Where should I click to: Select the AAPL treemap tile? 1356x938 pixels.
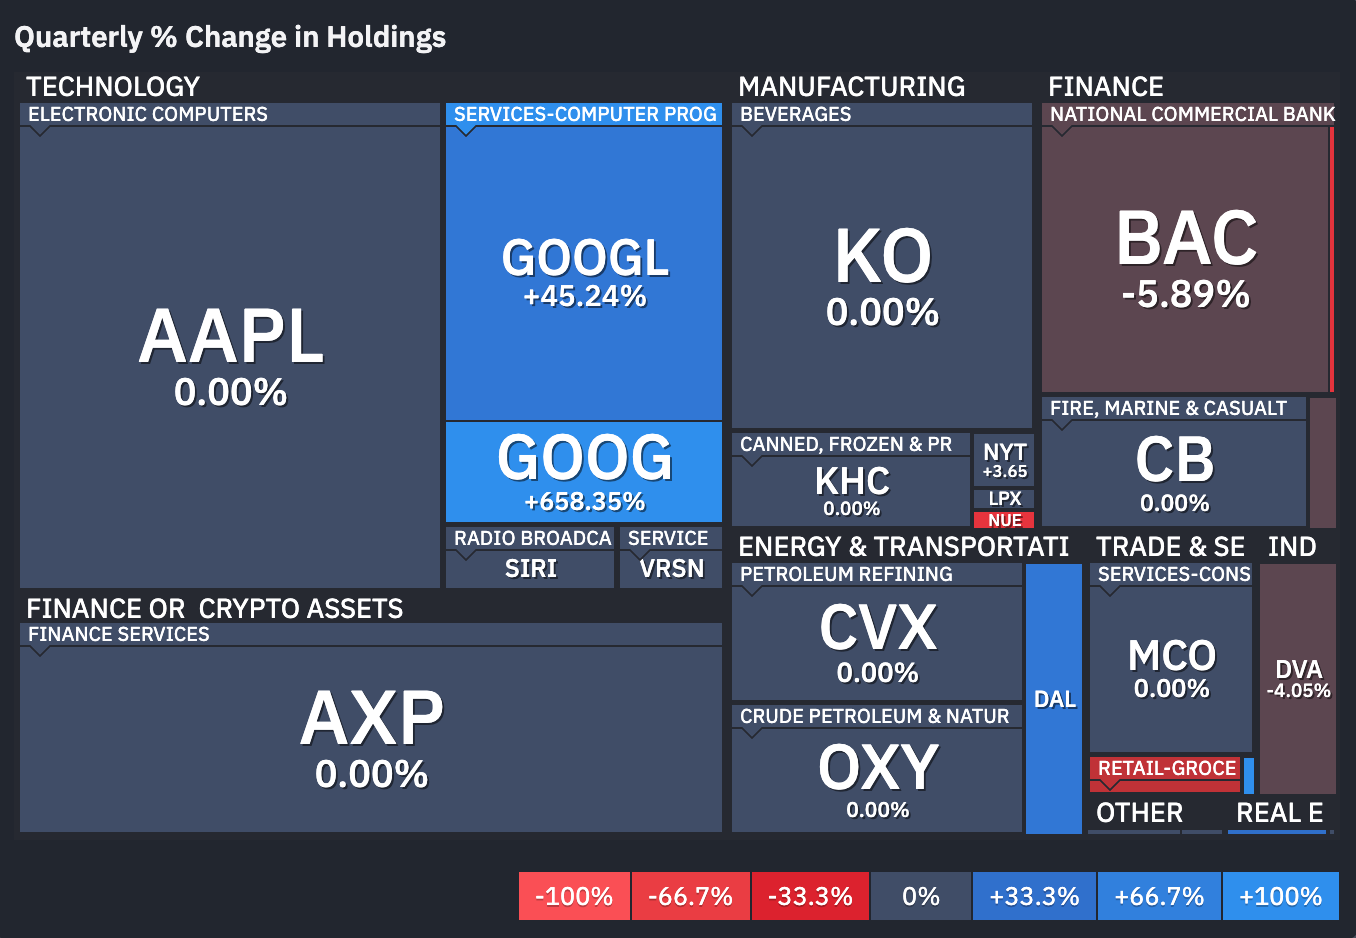(x=230, y=357)
